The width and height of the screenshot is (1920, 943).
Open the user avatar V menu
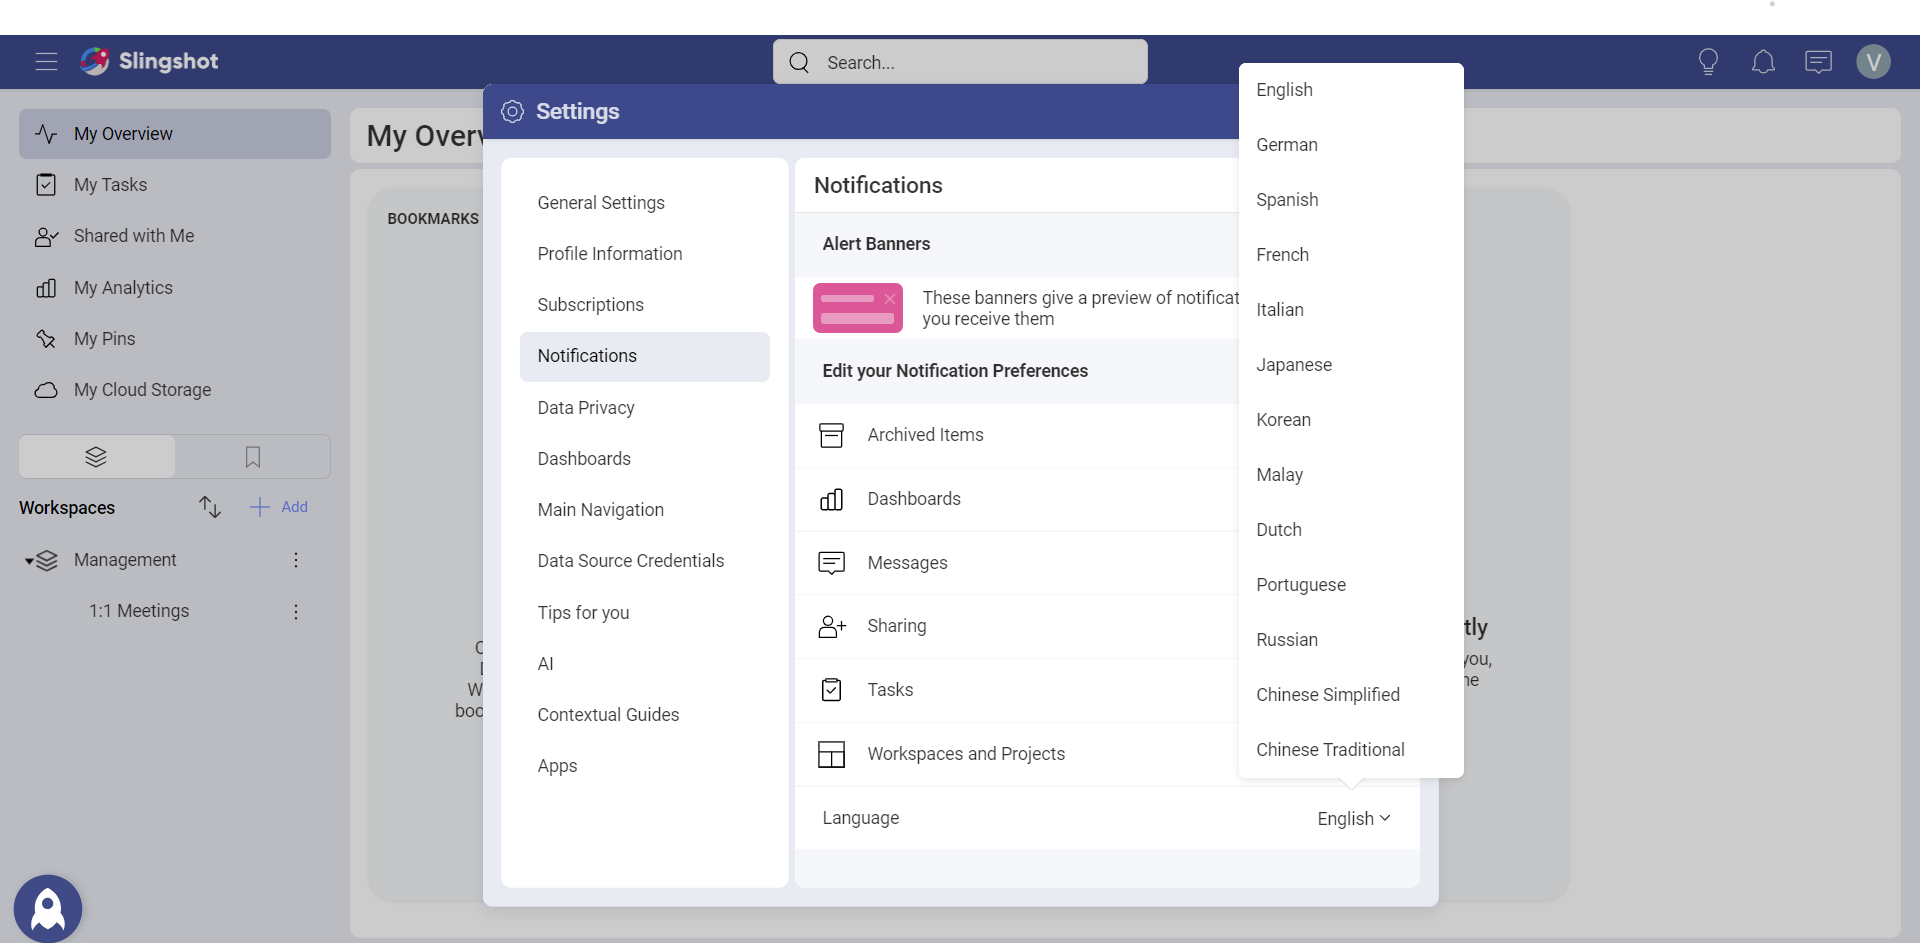point(1873,62)
